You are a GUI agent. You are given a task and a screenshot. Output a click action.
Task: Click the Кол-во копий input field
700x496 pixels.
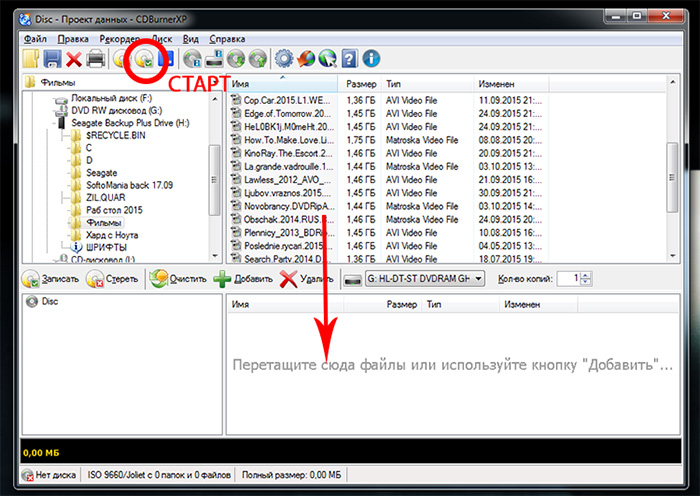point(569,279)
